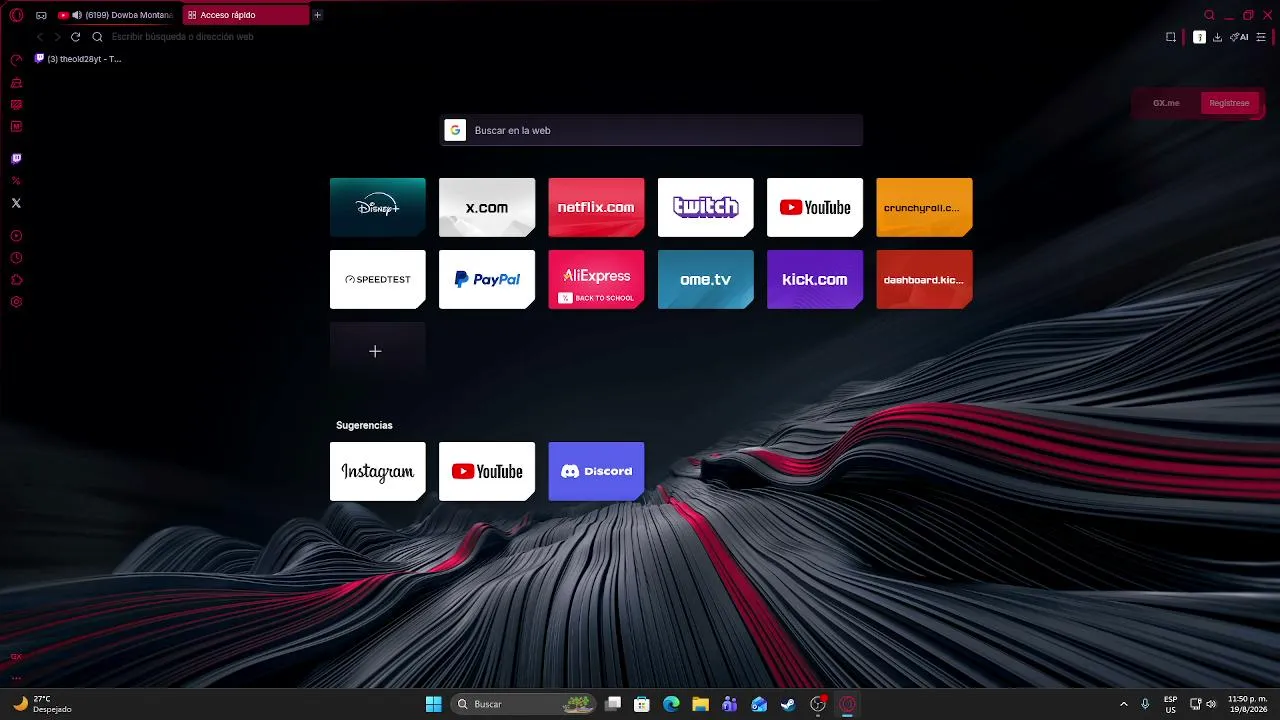Viewport: 1280px width, 720px height.
Task: Open the taskbar clock and date
Action: [1248, 704]
